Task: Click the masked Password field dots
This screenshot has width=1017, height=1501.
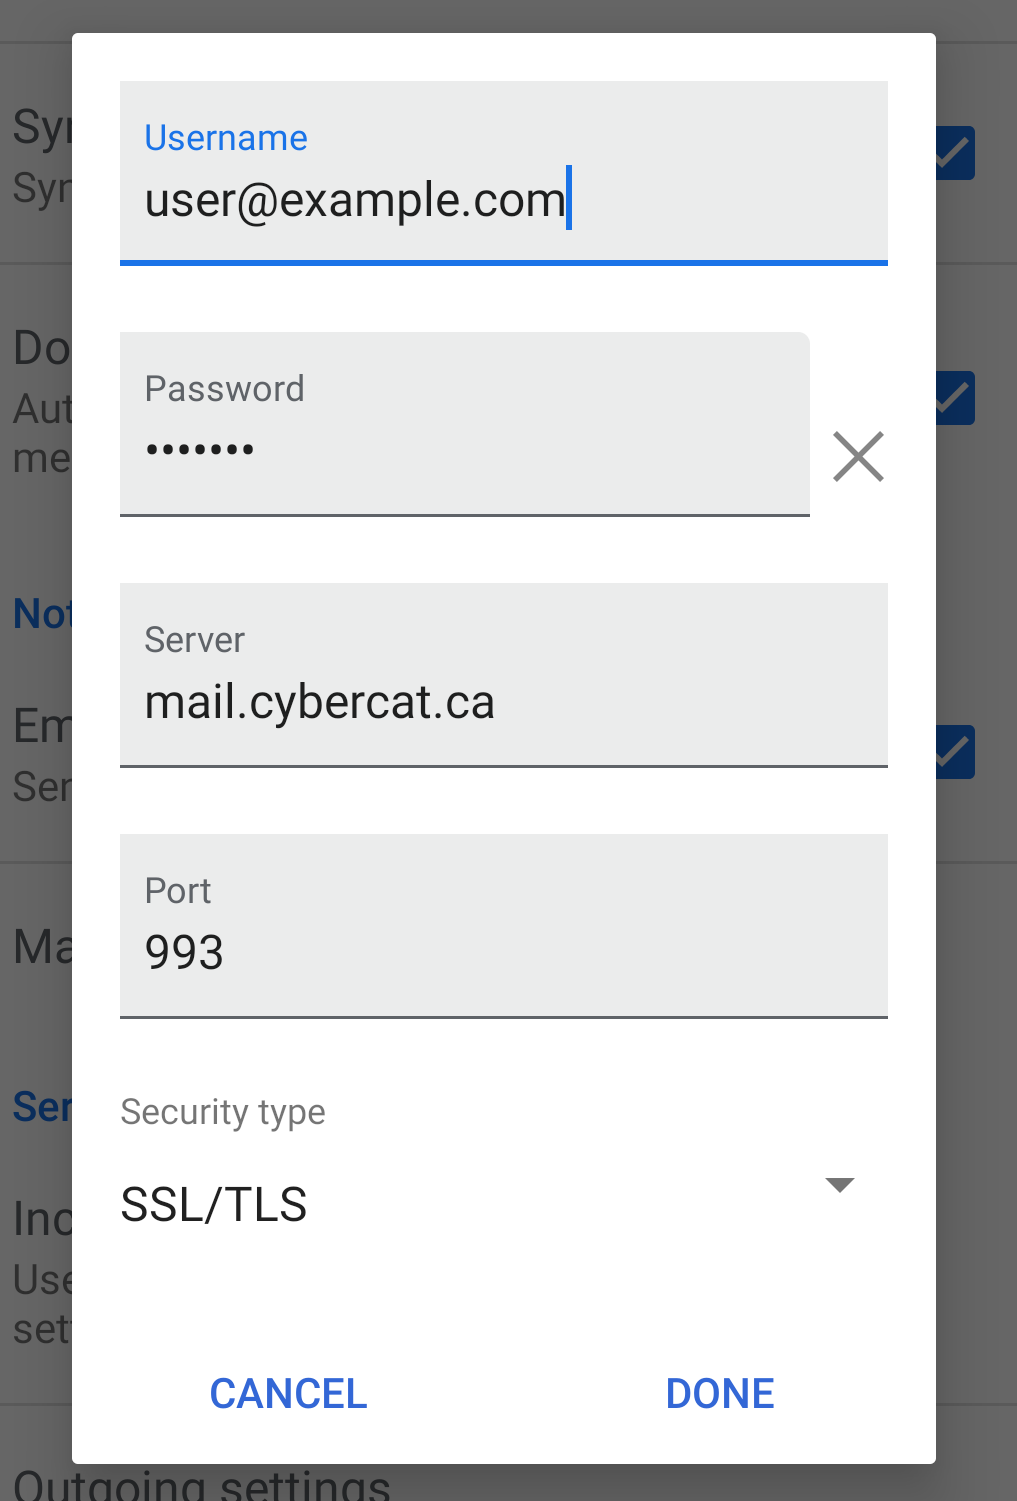Action: pos(200,450)
